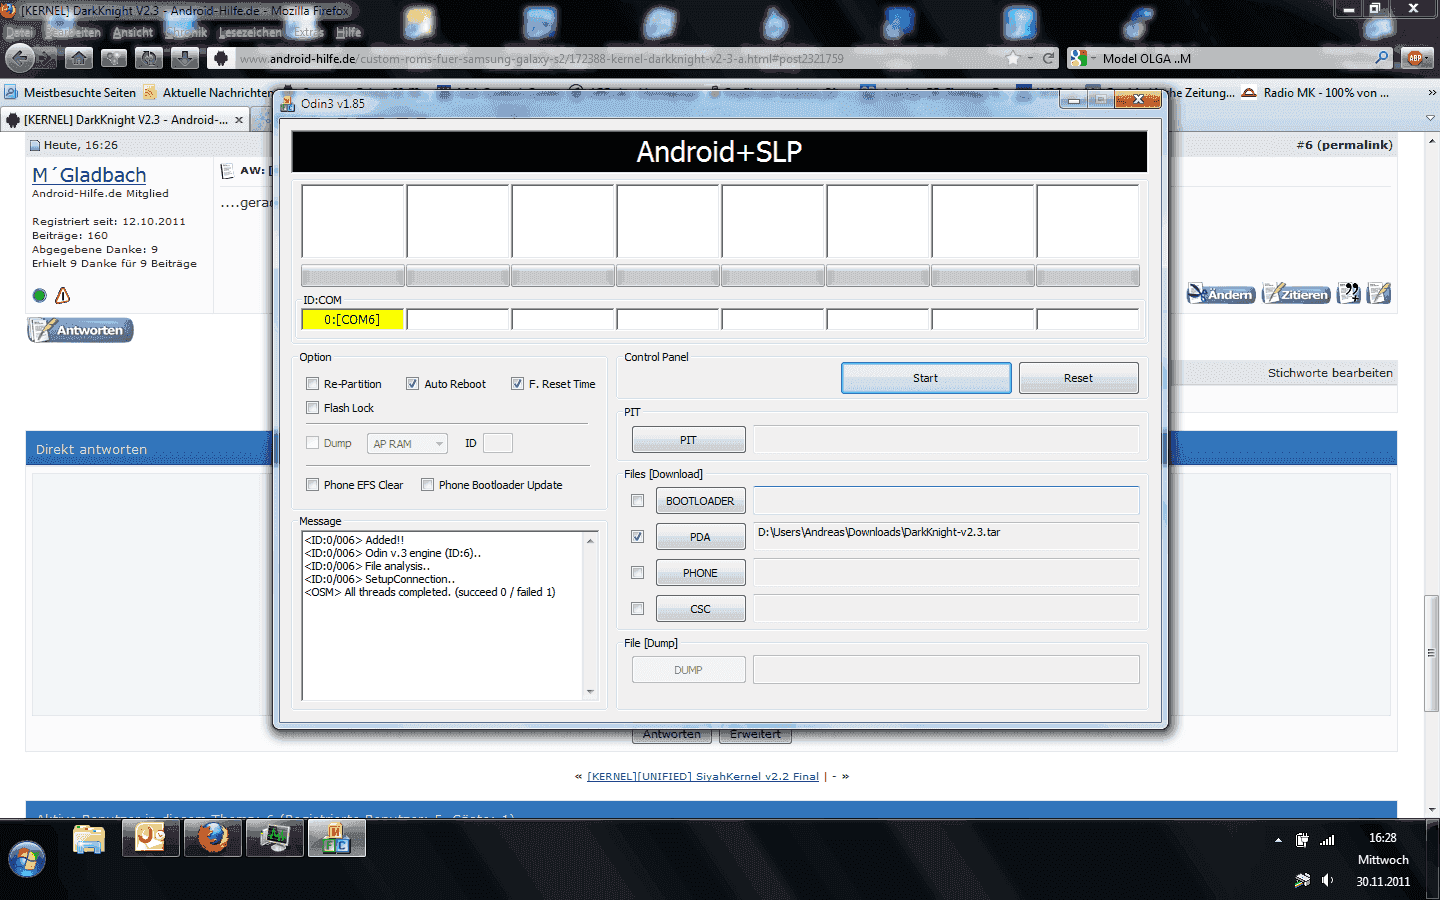1440x900 pixels.
Task: Enable Phone EFS Clear checkbox
Action: [313, 485]
